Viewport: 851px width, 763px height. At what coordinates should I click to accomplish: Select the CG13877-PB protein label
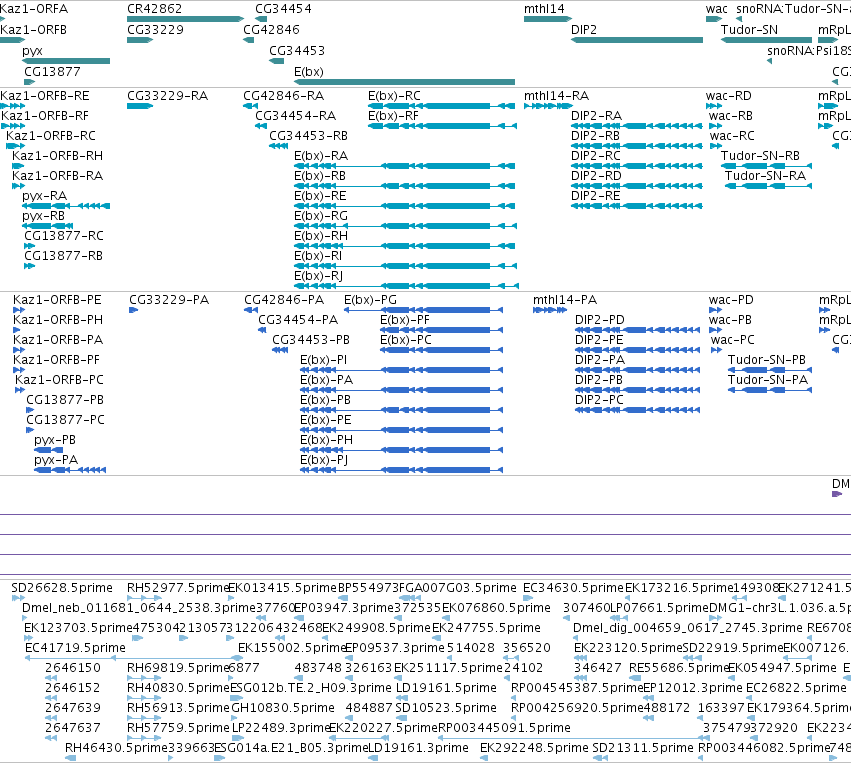[65, 400]
